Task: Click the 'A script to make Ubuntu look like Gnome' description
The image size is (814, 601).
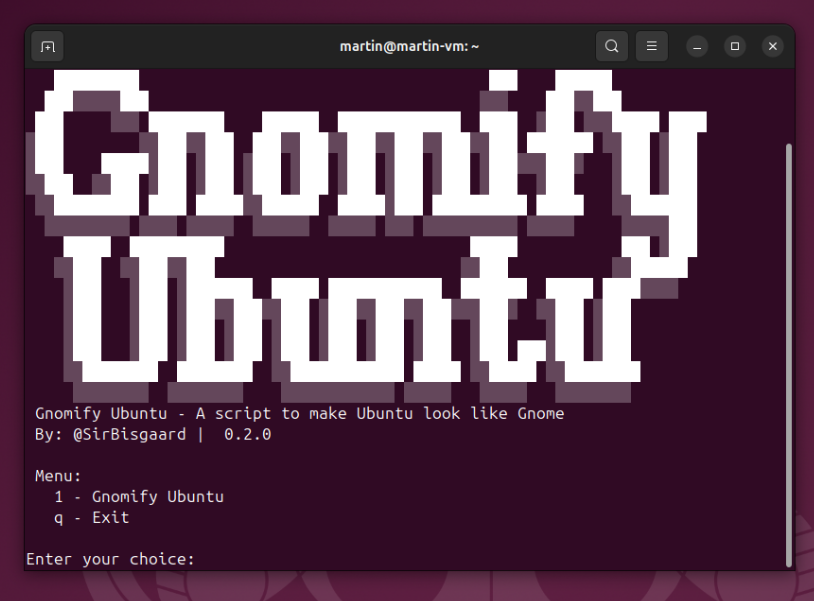Action: [379, 414]
